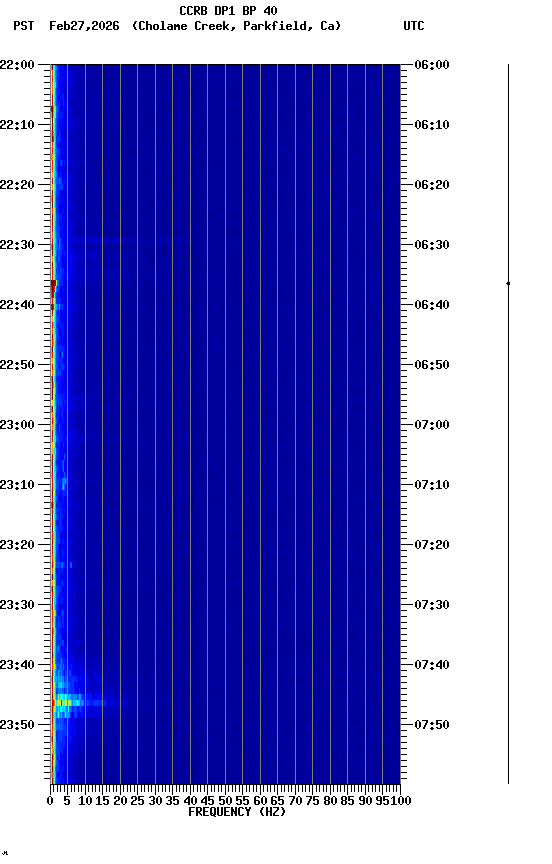This screenshot has height=864, width=552.
Task: Click the 90 Hz frequency tick label
Action: point(365,801)
